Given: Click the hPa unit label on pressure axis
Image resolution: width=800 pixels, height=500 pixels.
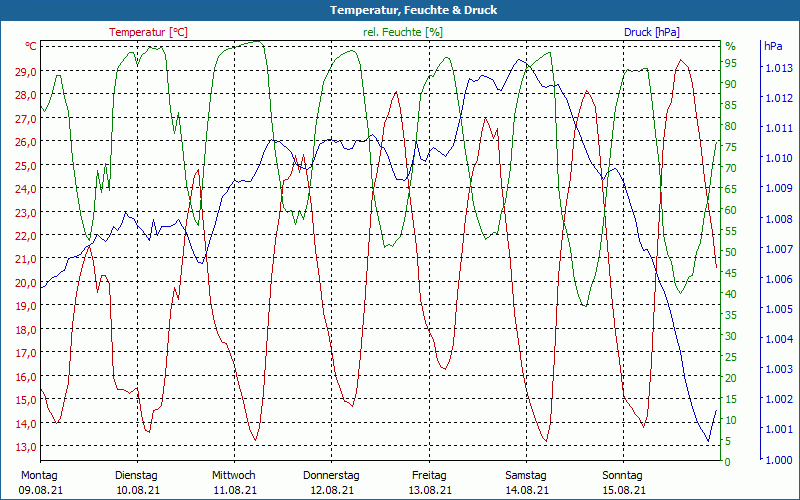Looking at the screenshot, I should pyautogui.click(x=773, y=46).
